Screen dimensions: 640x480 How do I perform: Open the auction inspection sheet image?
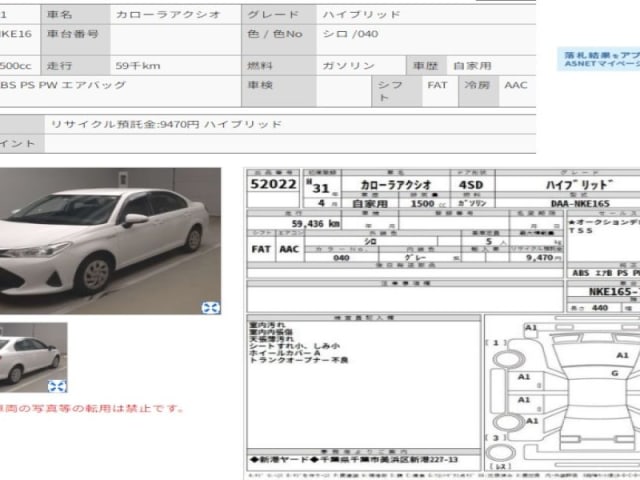click(442, 324)
